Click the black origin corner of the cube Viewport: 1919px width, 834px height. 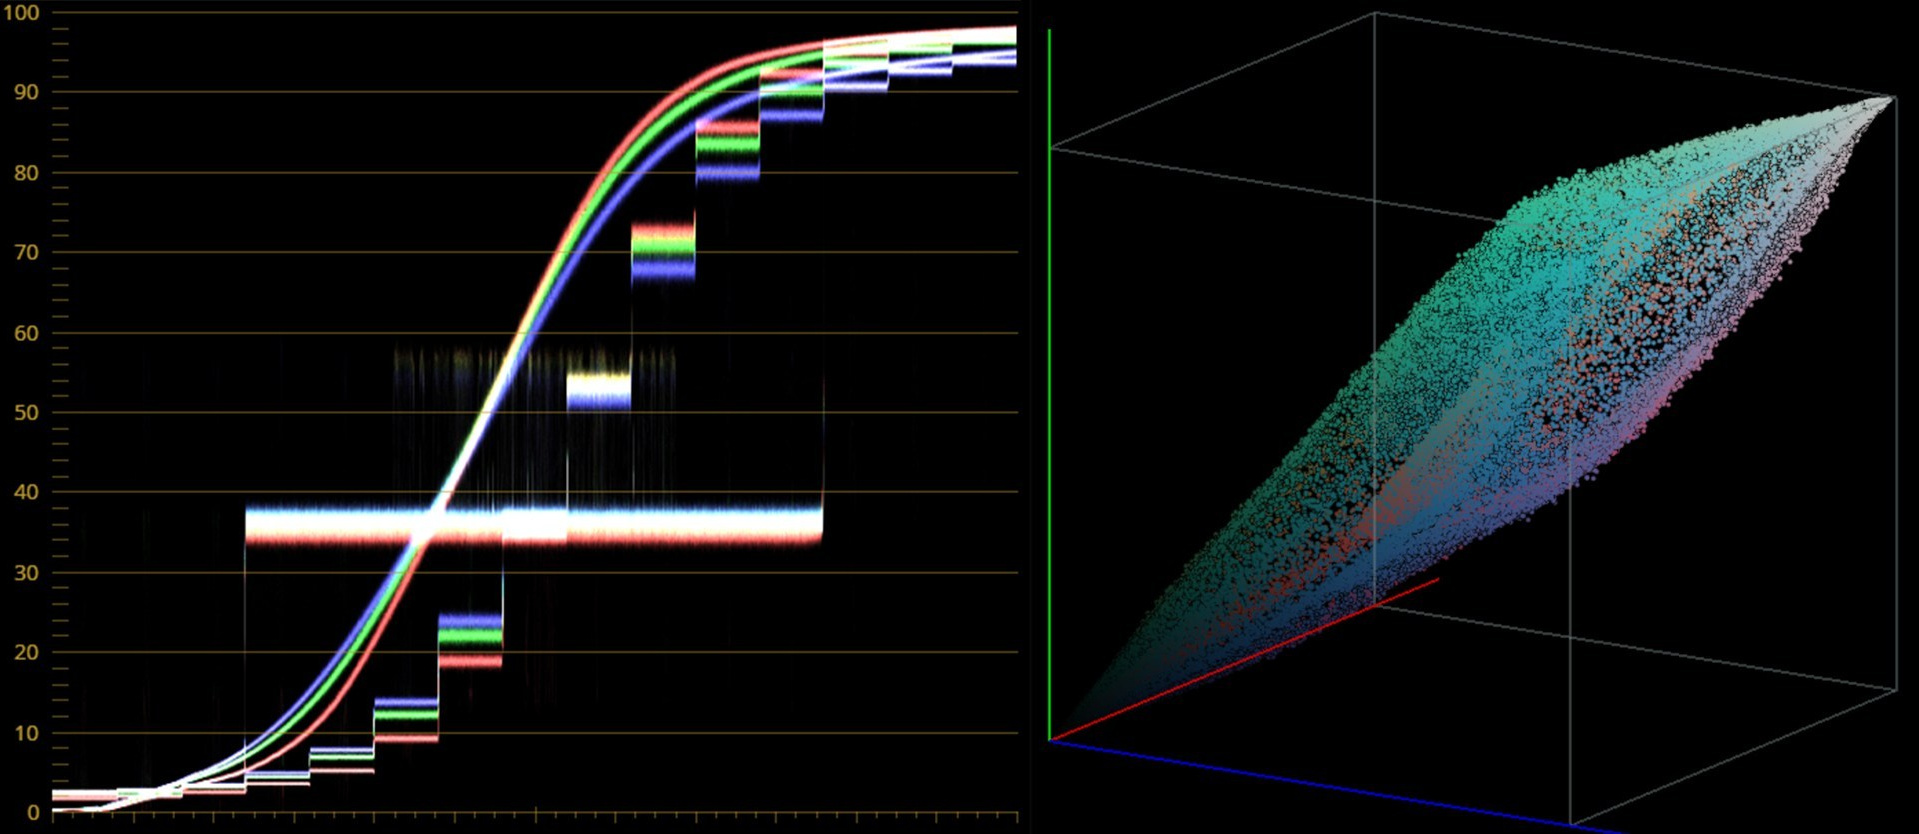(1050, 740)
